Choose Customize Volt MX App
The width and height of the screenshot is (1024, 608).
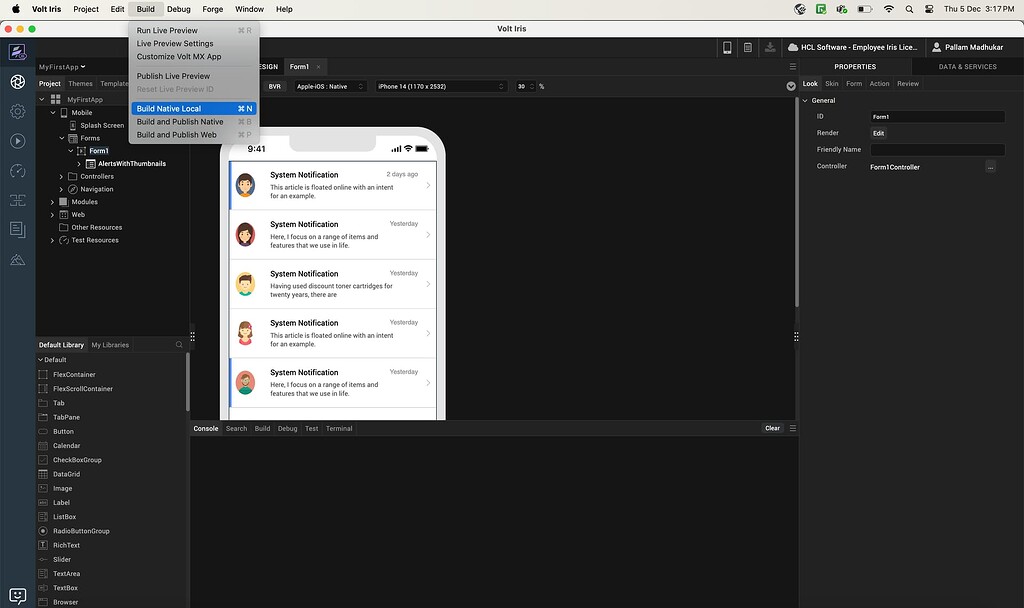tap(194, 56)
